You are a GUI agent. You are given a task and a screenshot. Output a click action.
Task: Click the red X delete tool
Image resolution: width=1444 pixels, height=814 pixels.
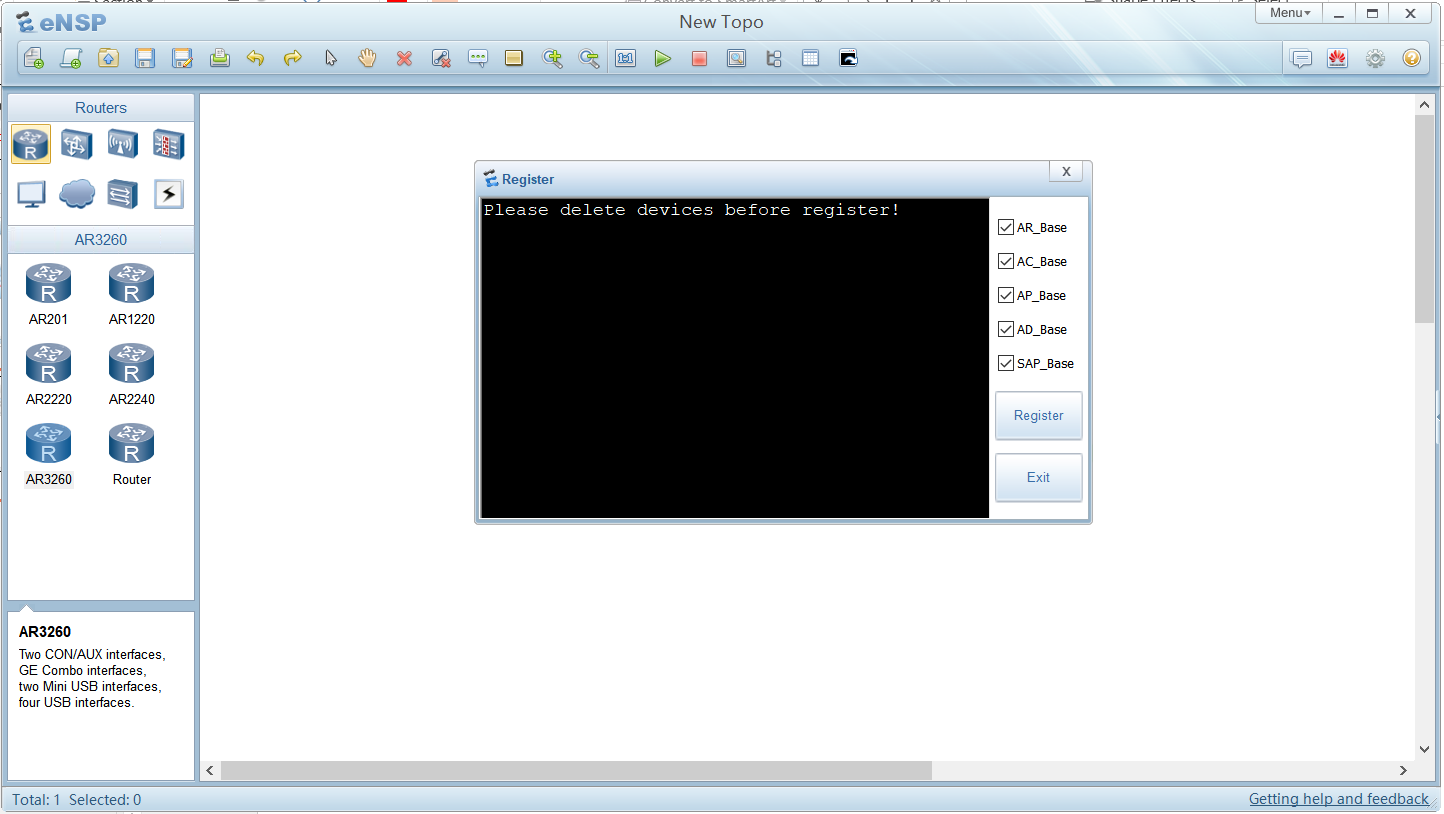coord(404,58)
